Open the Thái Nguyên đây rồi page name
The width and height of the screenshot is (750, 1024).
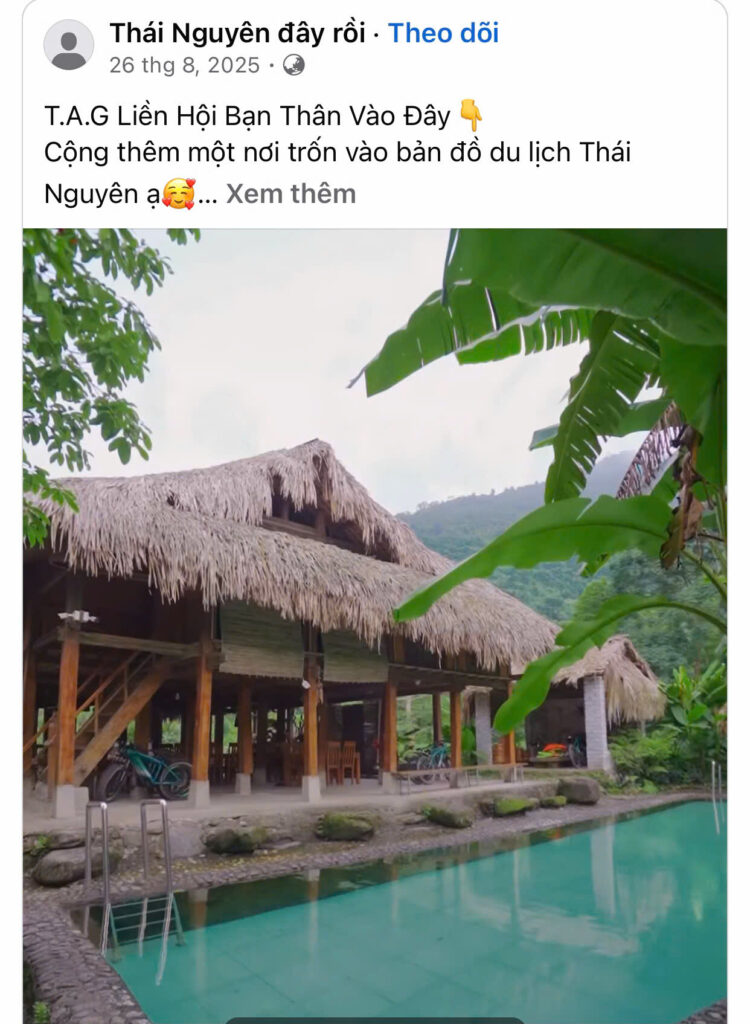(237, 33)
